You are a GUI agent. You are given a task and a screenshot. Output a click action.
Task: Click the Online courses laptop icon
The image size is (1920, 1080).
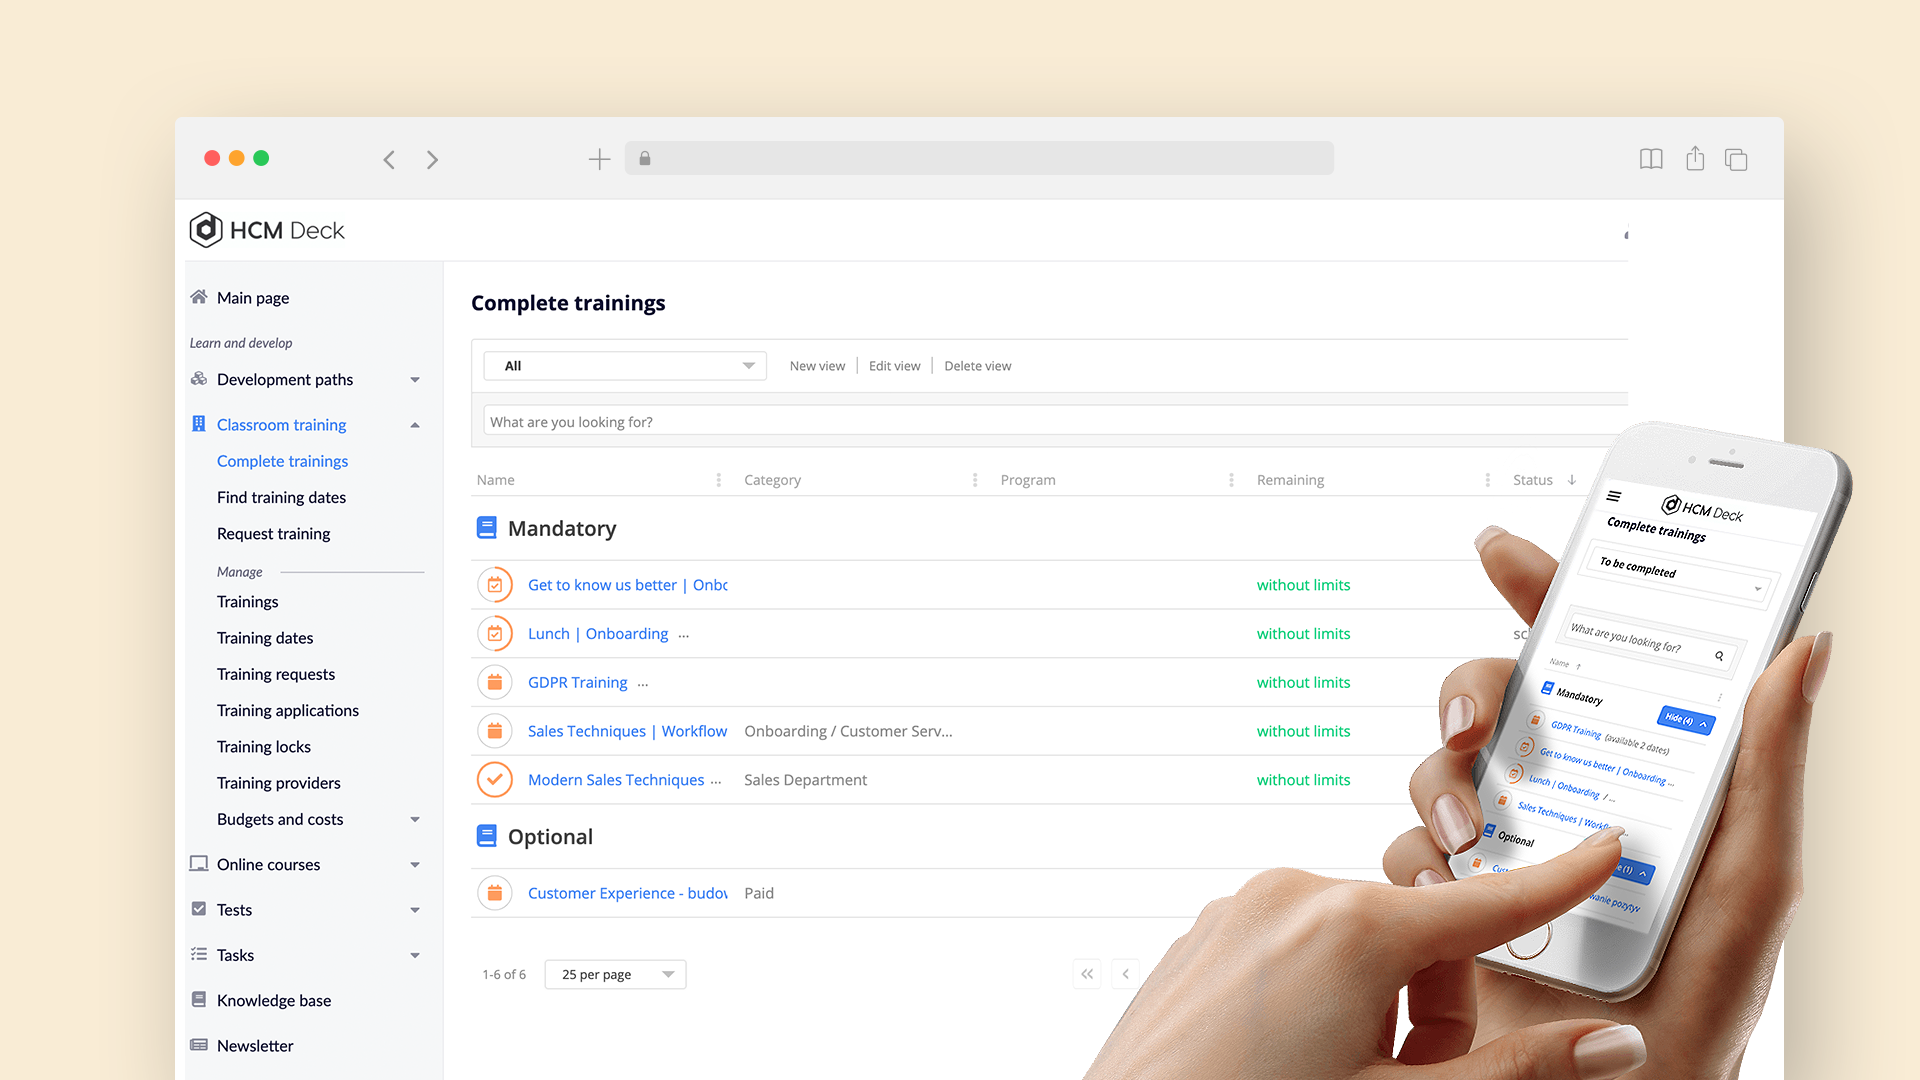pyautogui.click(x=199, y=864)
